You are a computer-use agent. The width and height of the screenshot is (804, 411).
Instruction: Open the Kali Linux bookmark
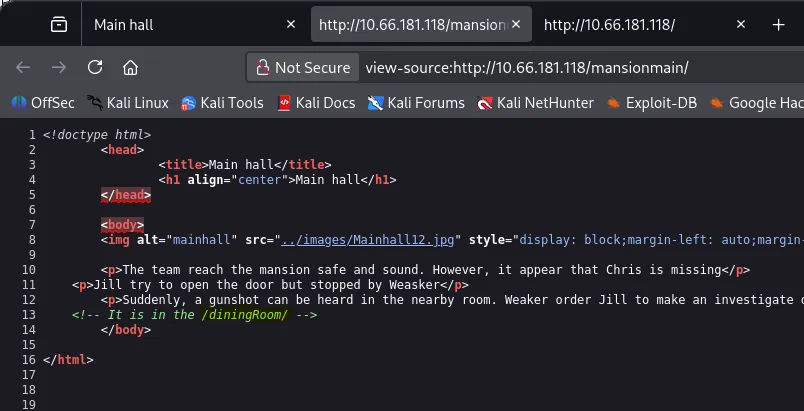pos(128,102)
